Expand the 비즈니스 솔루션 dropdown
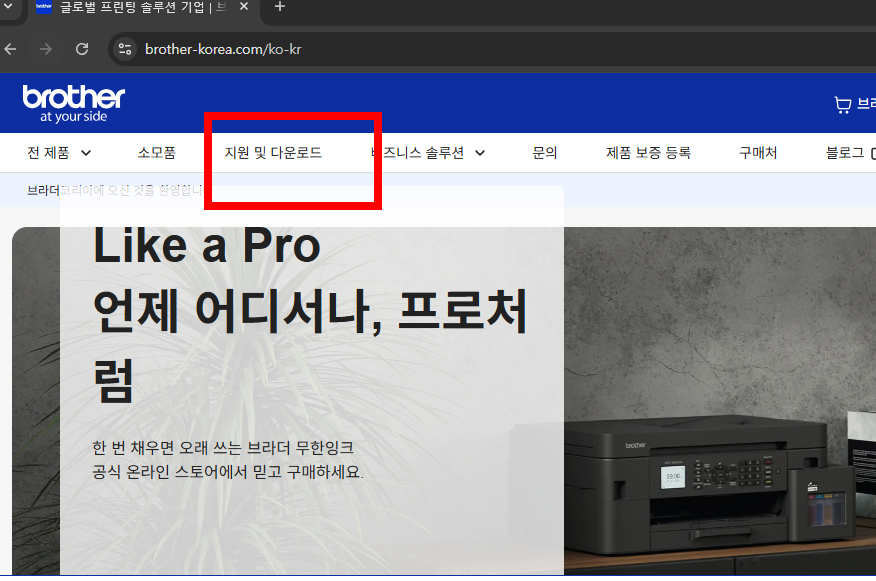 [418, 152]
